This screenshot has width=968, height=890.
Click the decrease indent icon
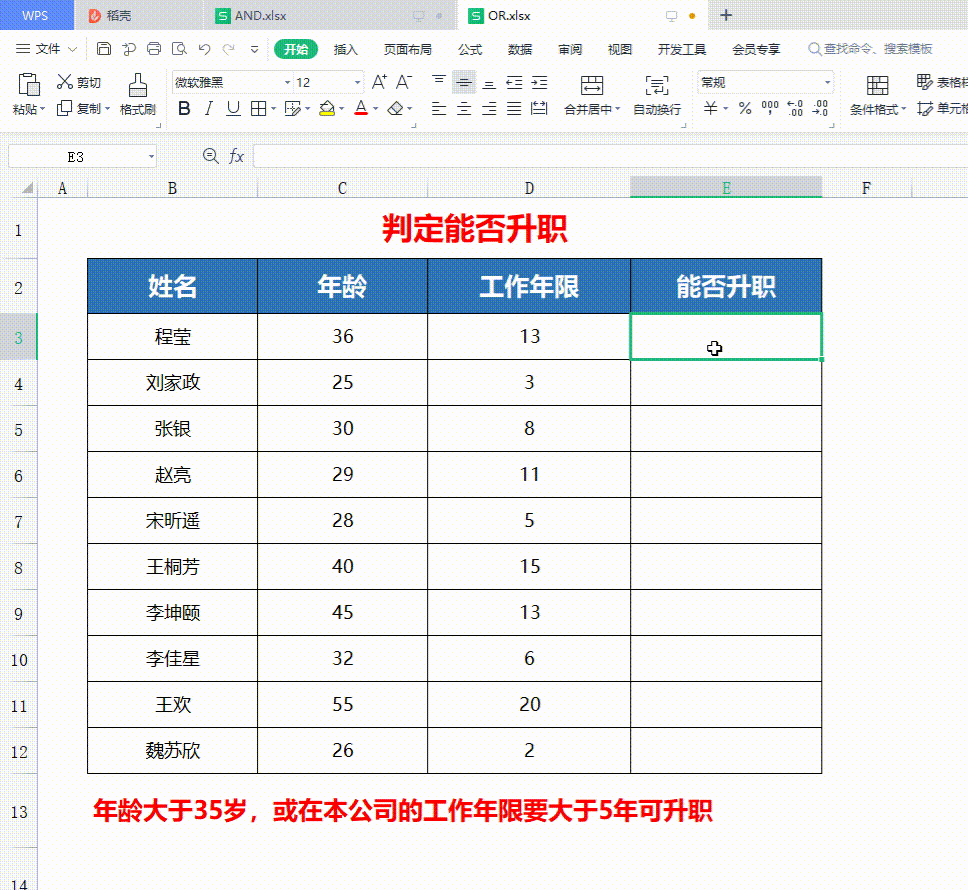point(514,82)
